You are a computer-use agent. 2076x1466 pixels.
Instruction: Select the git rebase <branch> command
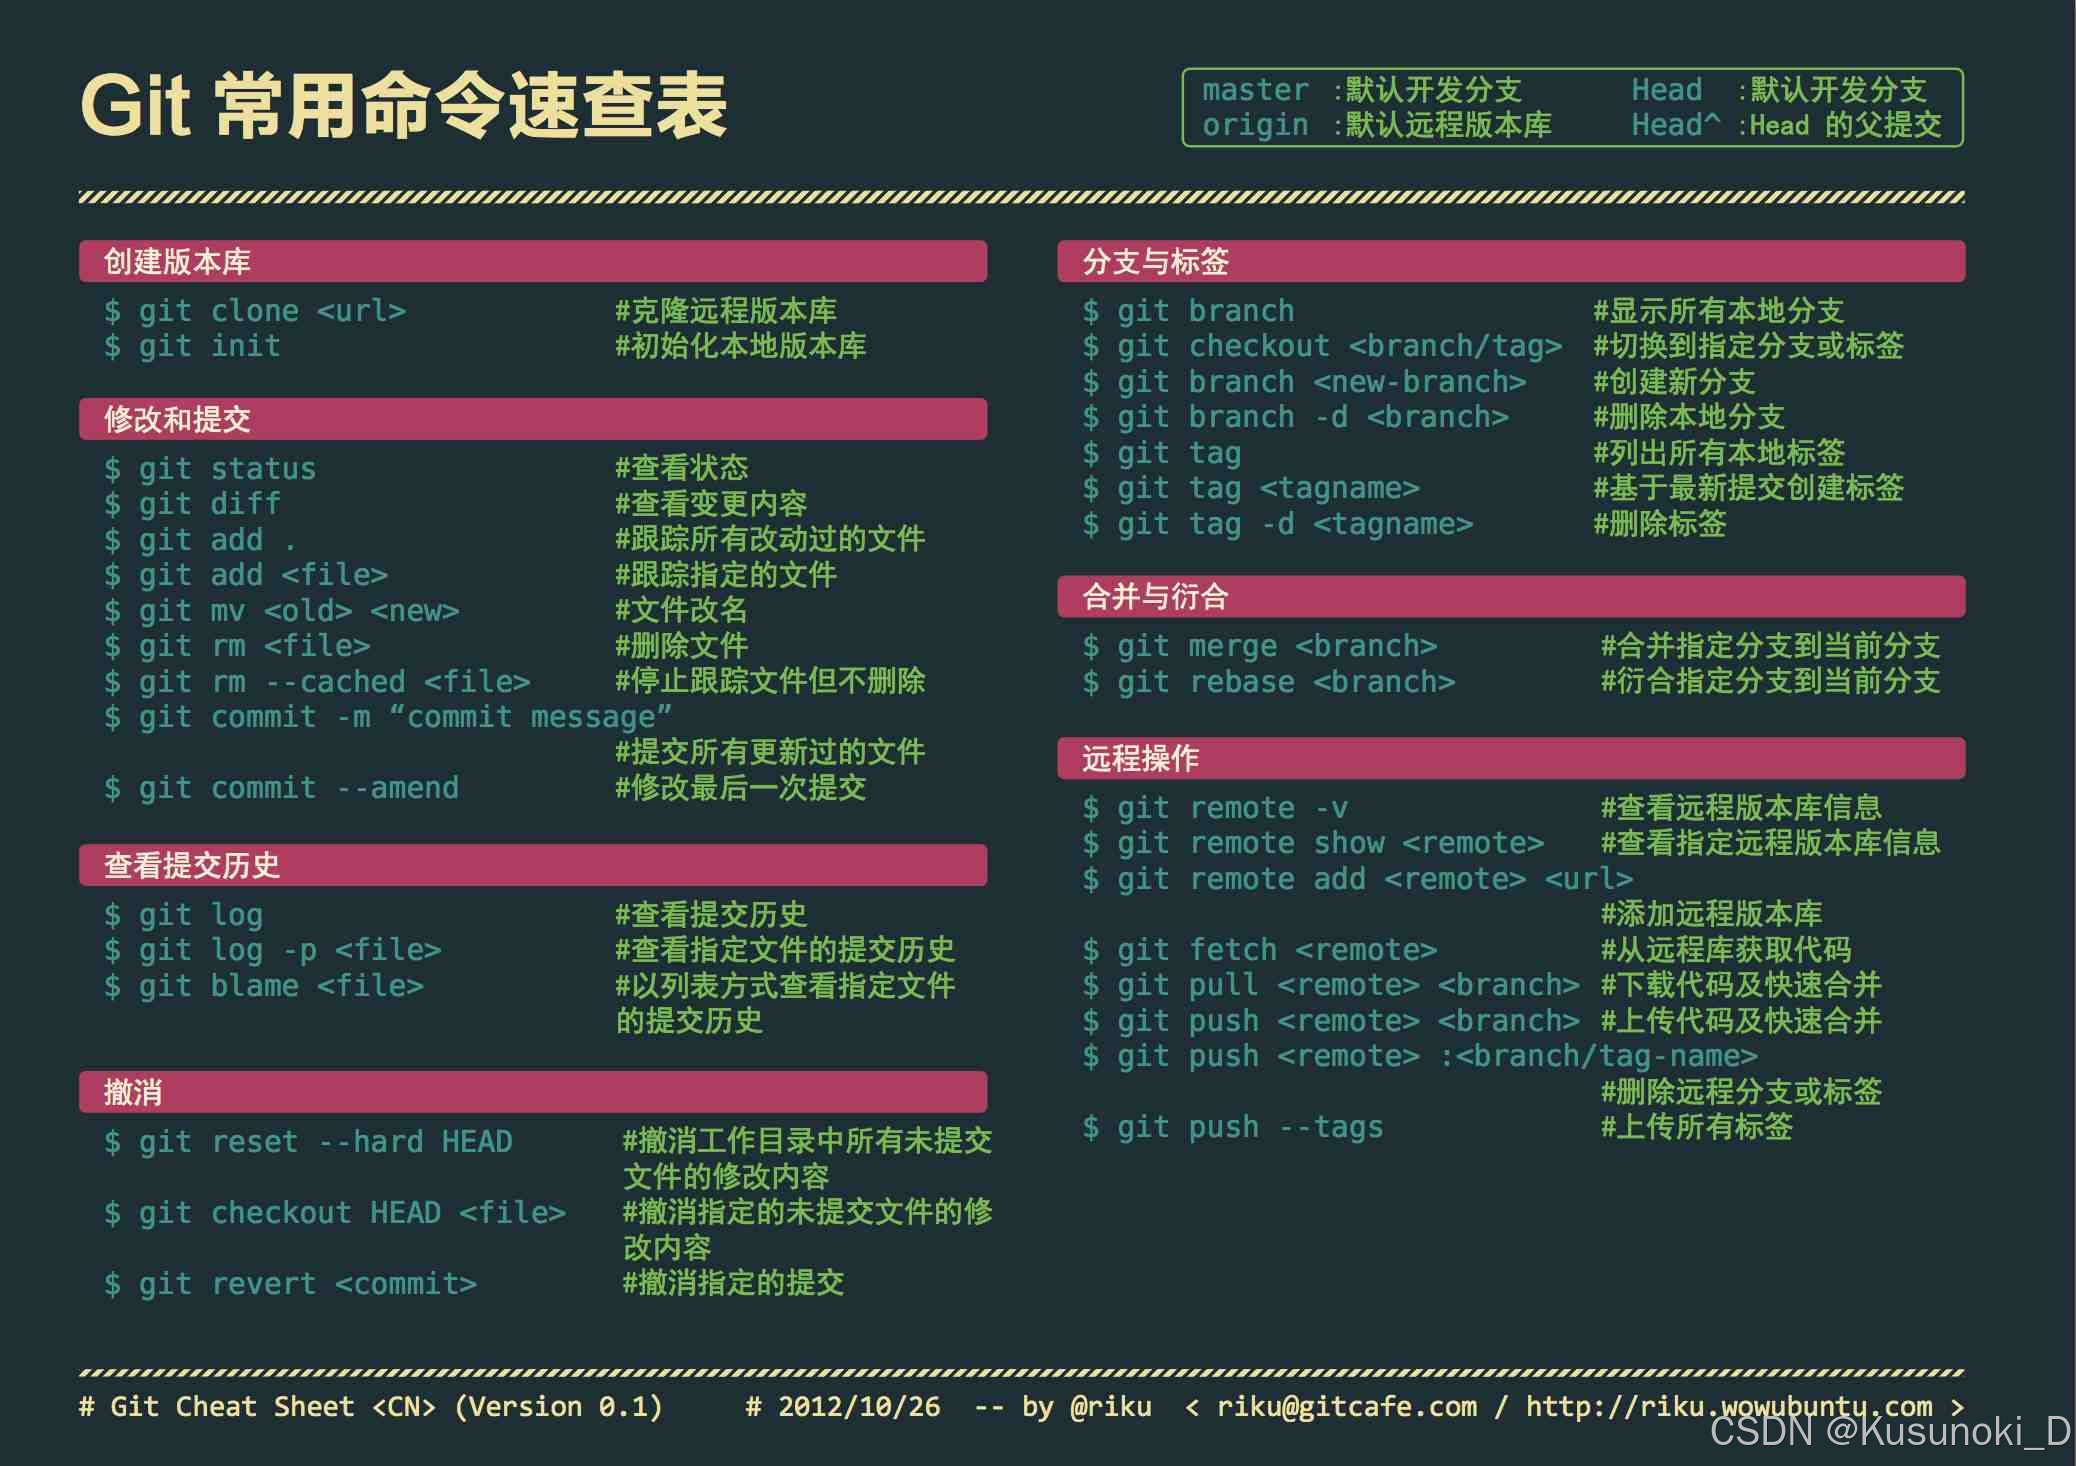click(x=1268, y=682)
